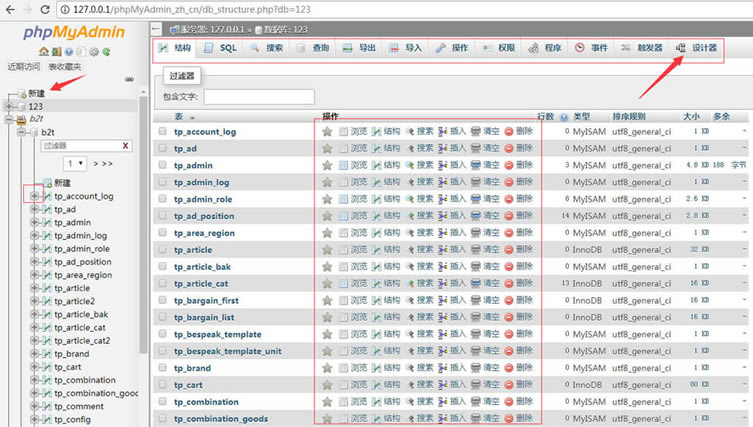Click the 近期访问 recent tables button
Image resolution: width=753 pixels, height=427 pixels.
pos(24,67)
